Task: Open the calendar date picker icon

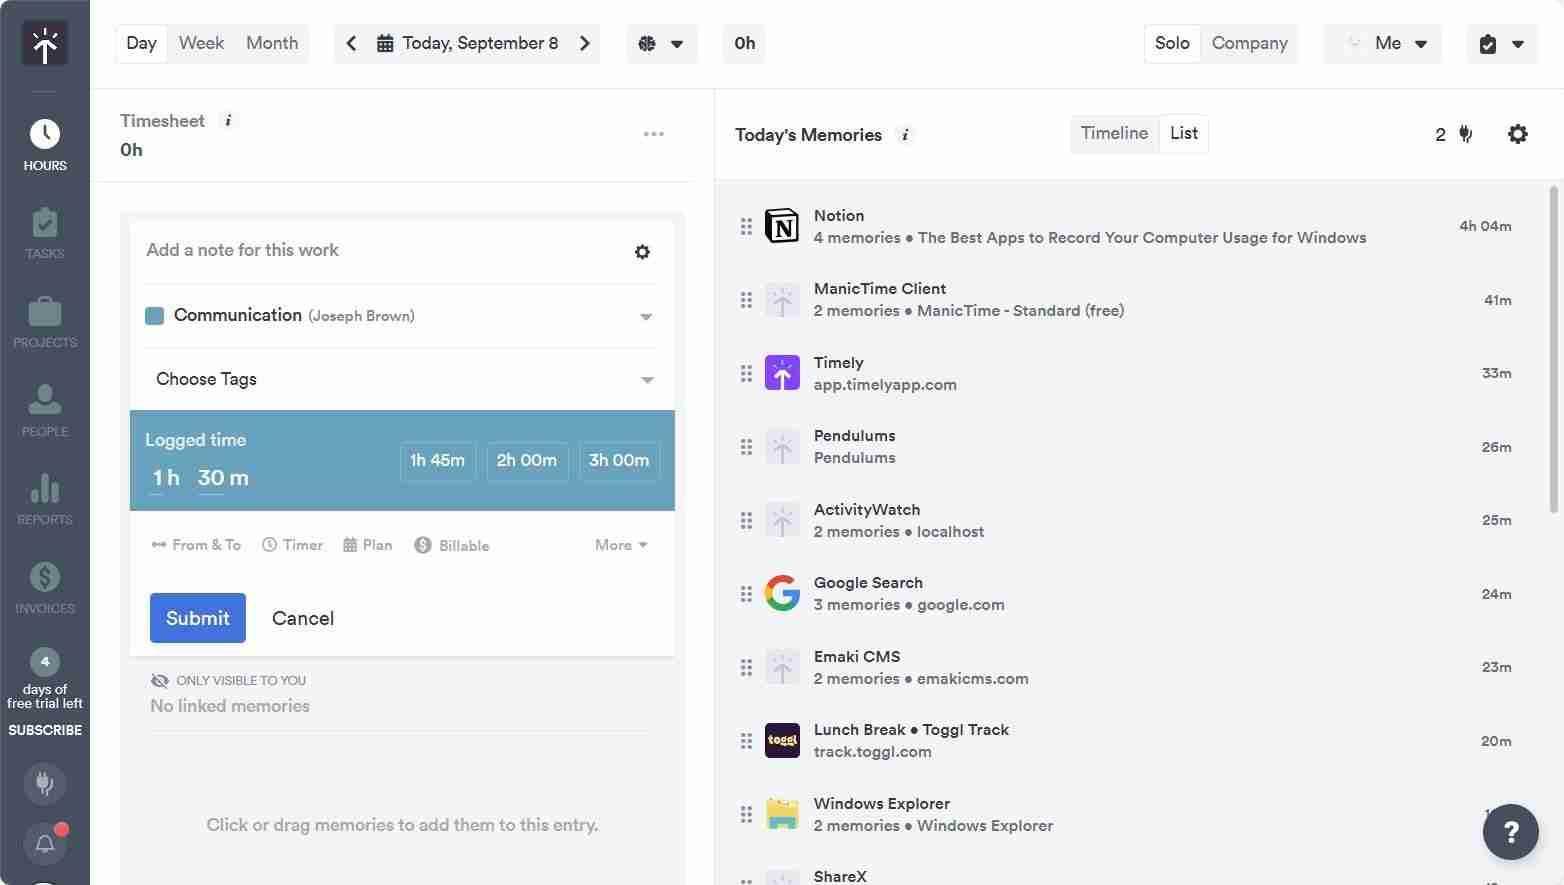Action: (385, 43)
